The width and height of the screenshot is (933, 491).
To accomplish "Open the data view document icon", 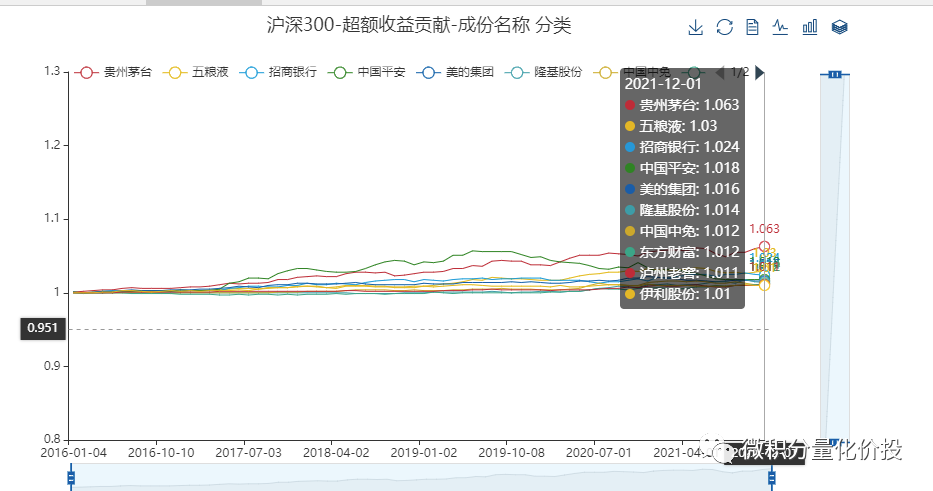I will tap(753, 28).
